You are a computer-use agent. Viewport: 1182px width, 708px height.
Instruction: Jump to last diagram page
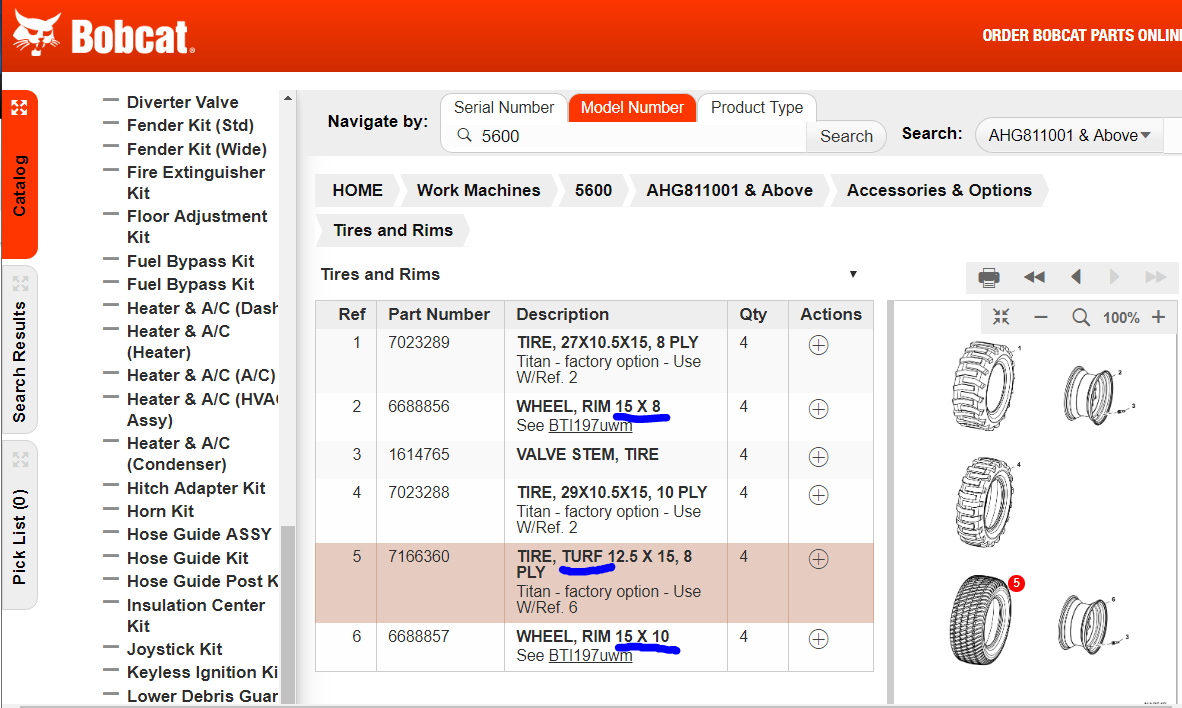[1156, 277]
